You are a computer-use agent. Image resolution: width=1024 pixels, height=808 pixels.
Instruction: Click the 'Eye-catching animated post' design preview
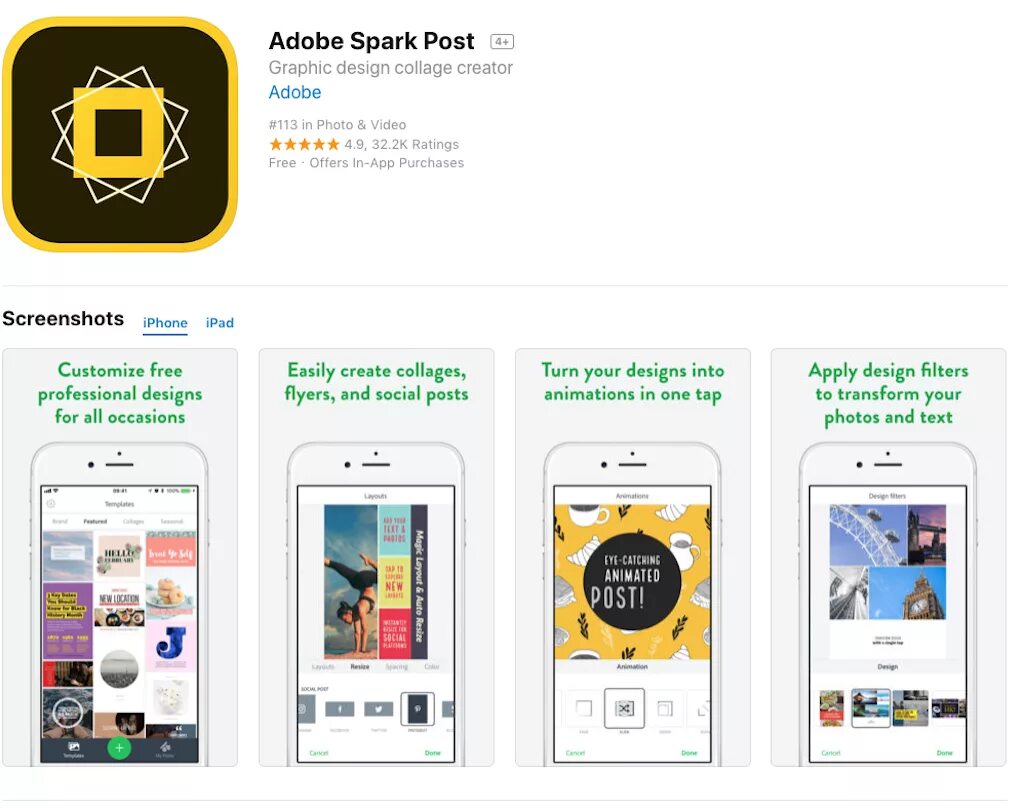(x=632, y=581)
